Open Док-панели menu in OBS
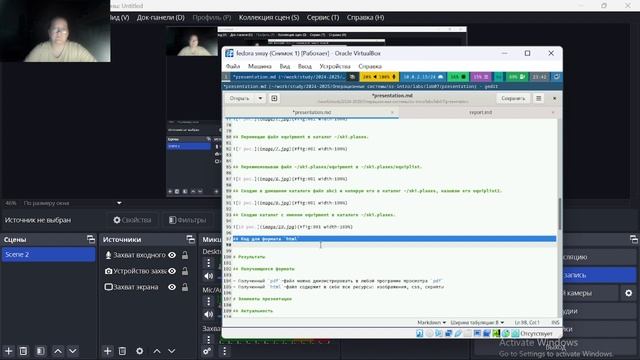The width and height of the screenshot is (640, 360). 160,18
